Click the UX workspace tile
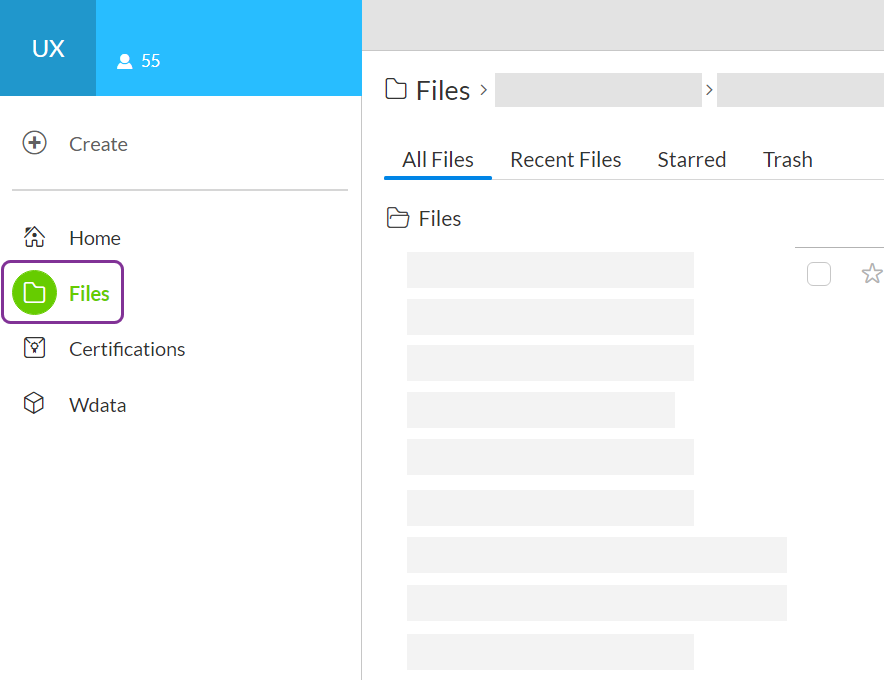Screen dimensions: 884x680 (48, 48)
